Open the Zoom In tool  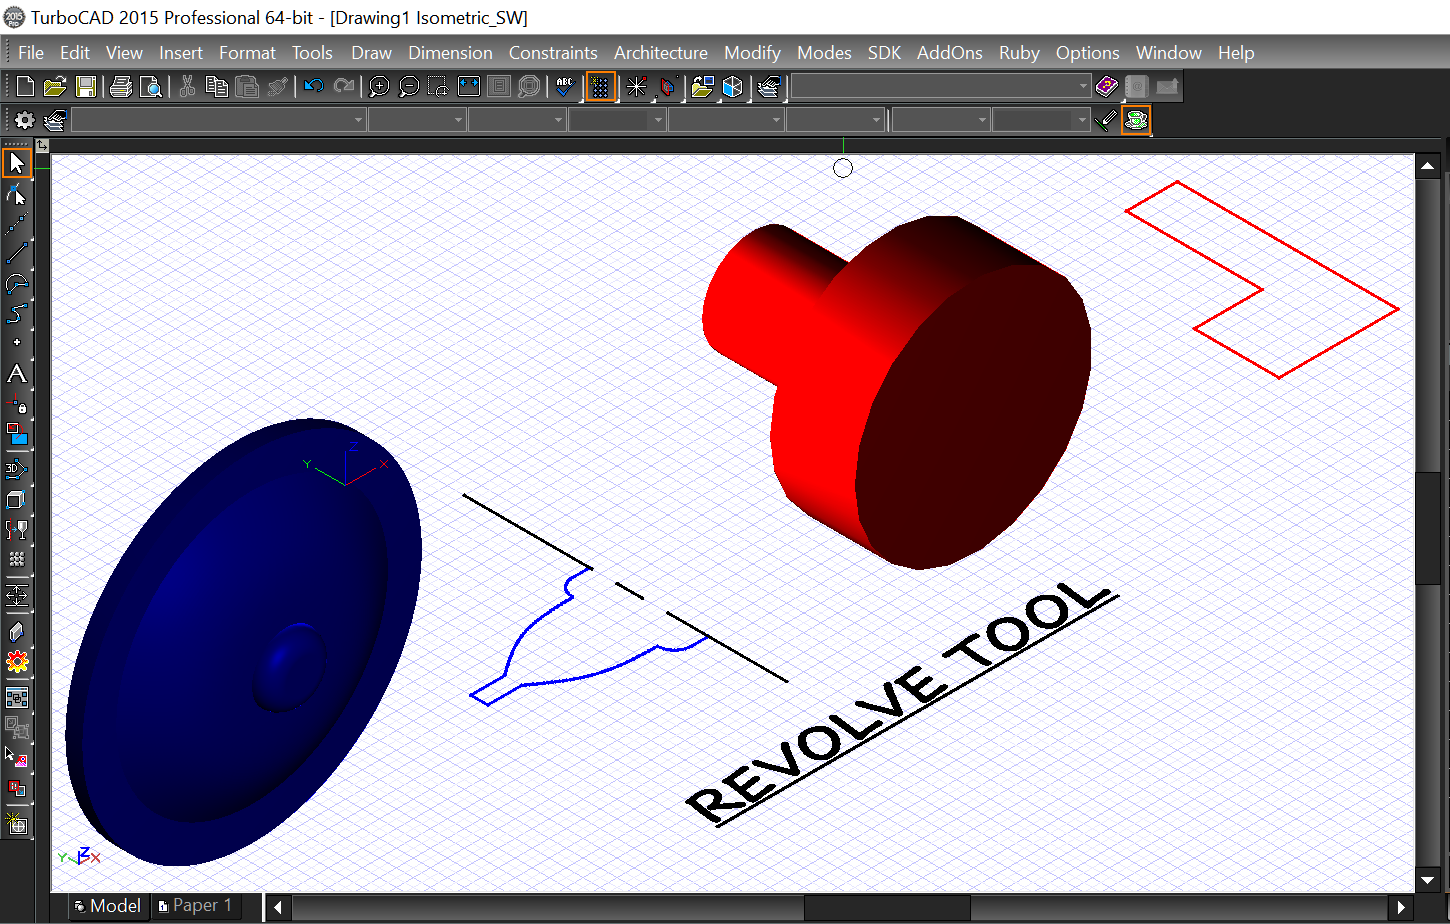(378, 86)
